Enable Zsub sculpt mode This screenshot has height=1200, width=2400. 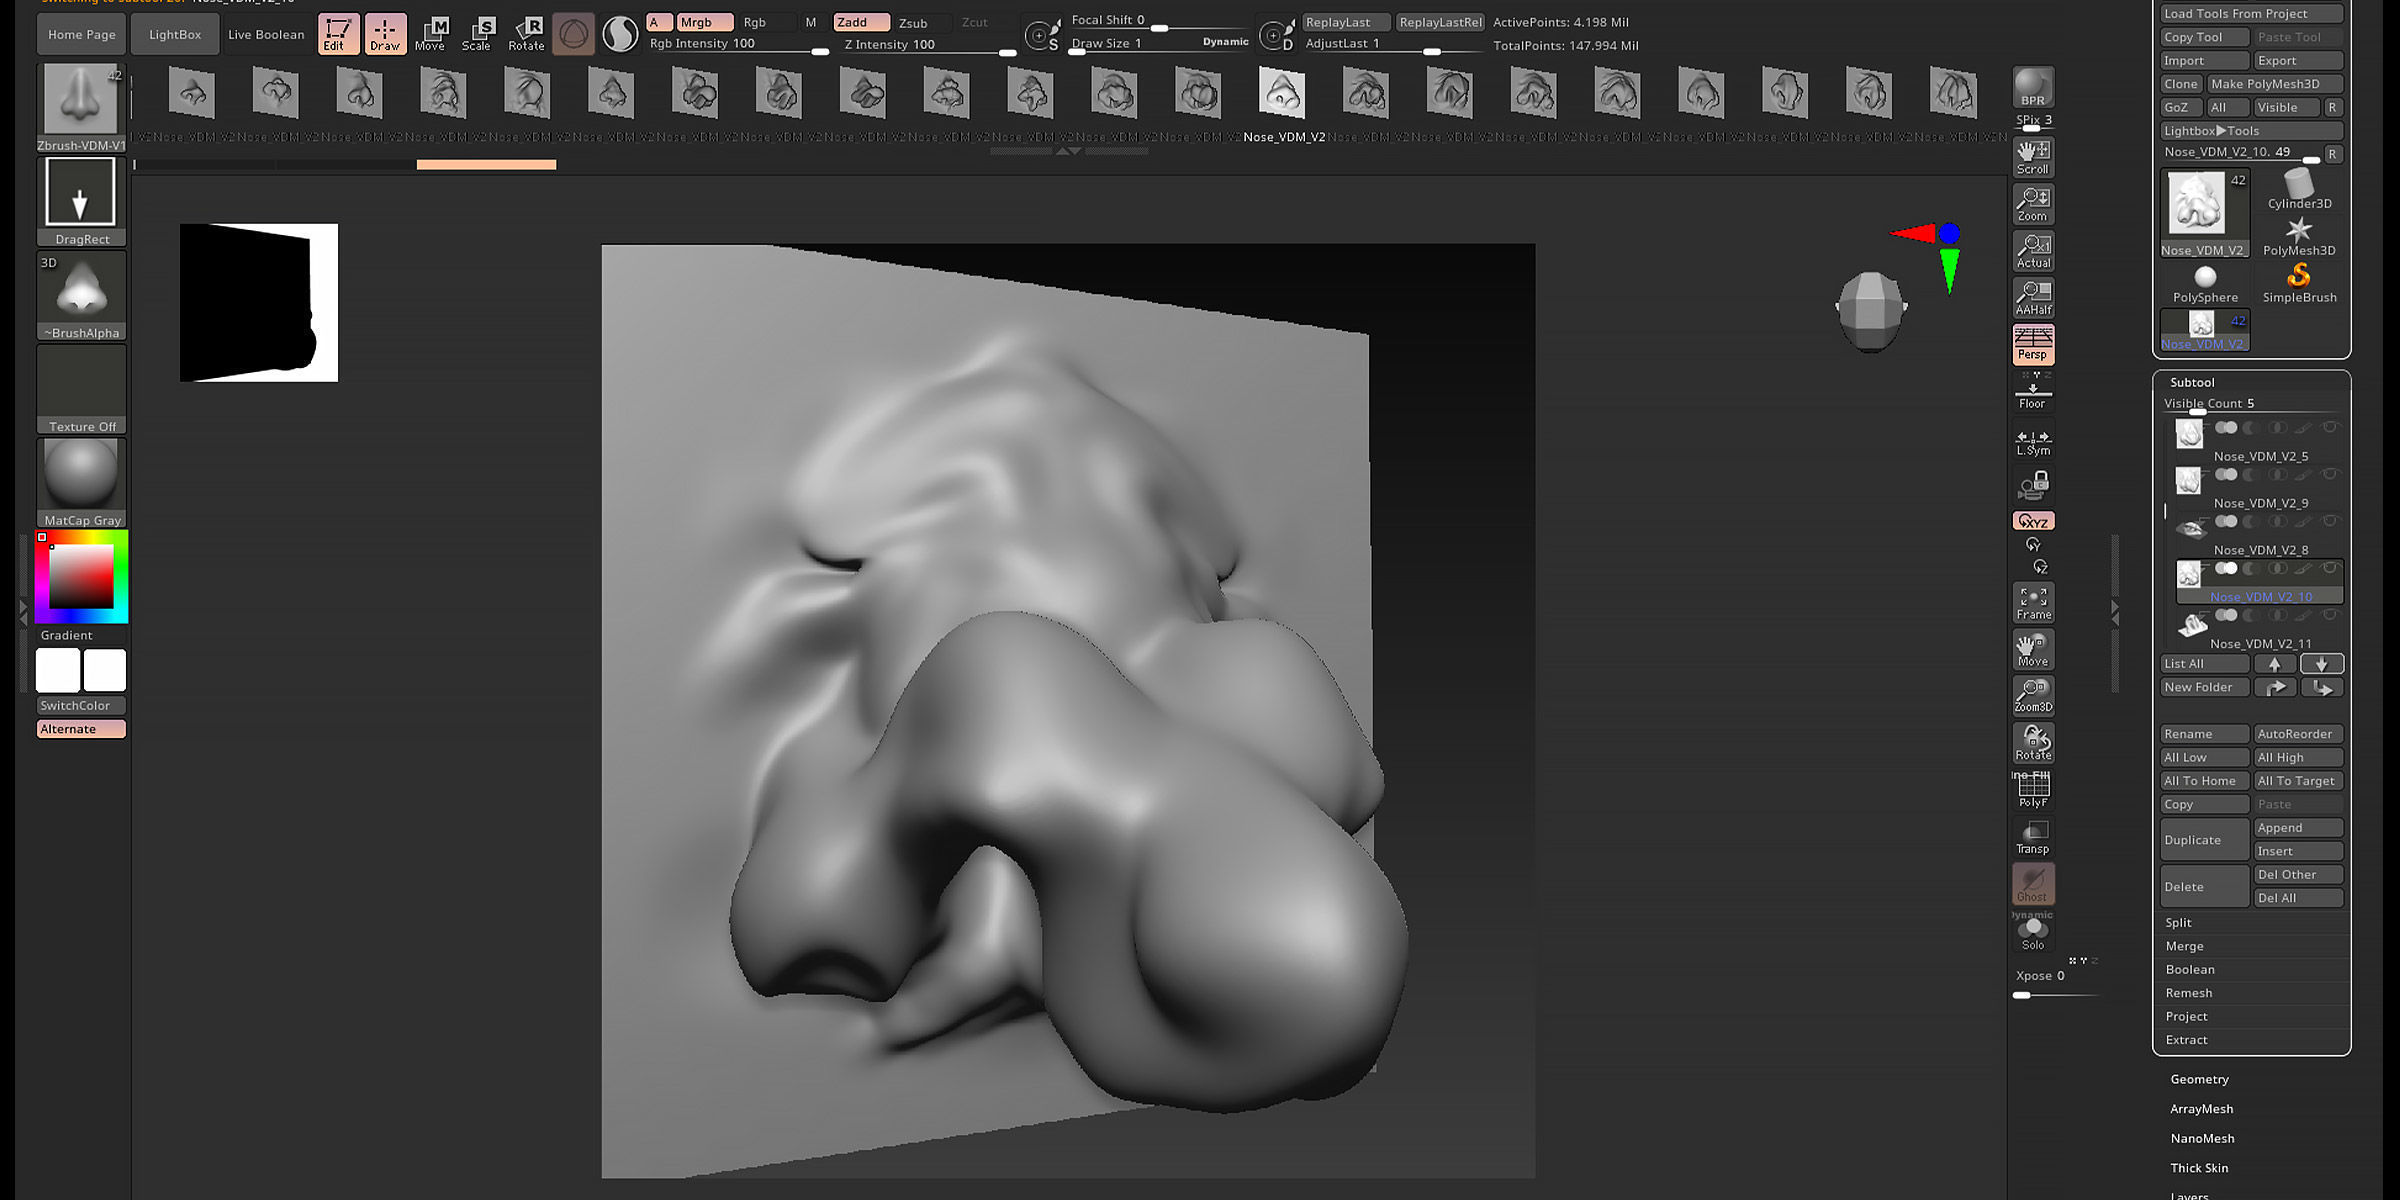tap(919, 22)
